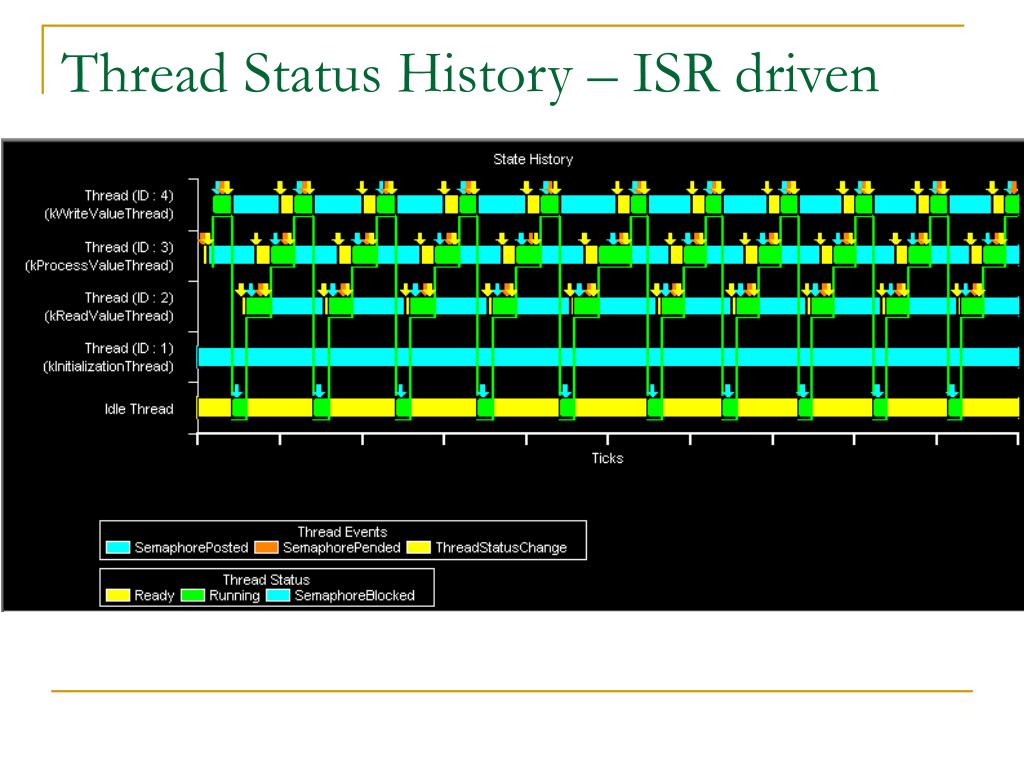Image resolution: width=1024 pixels, height=768 pixels.
Task: Click the ThreadStatusChange yellow legend swatch
Action: 419,547
